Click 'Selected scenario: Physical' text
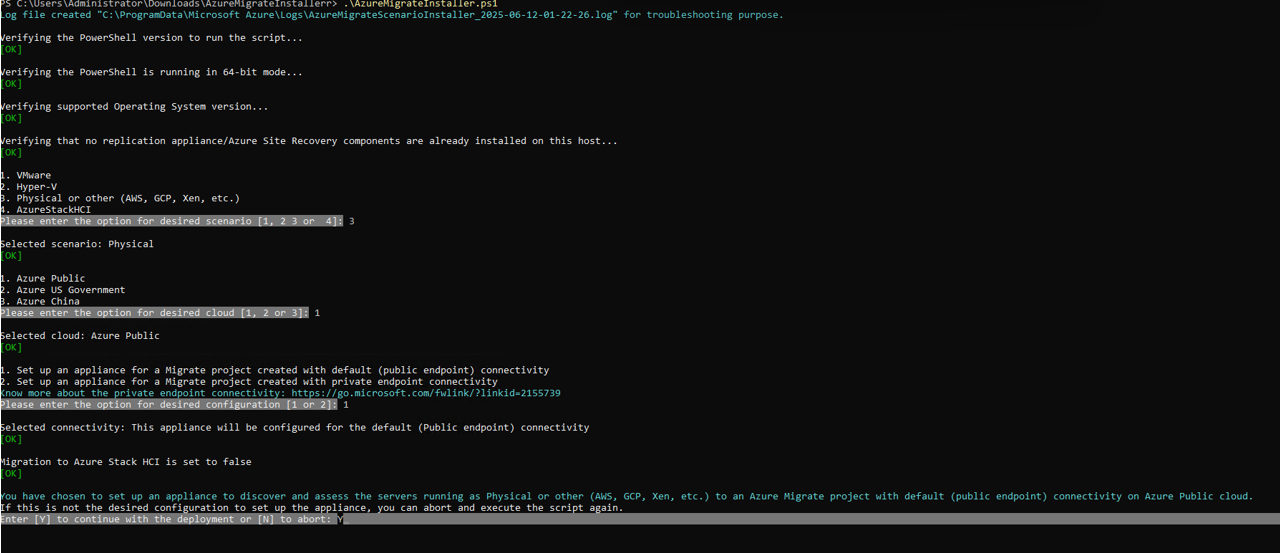1280x553 pixels. [77, 244]
